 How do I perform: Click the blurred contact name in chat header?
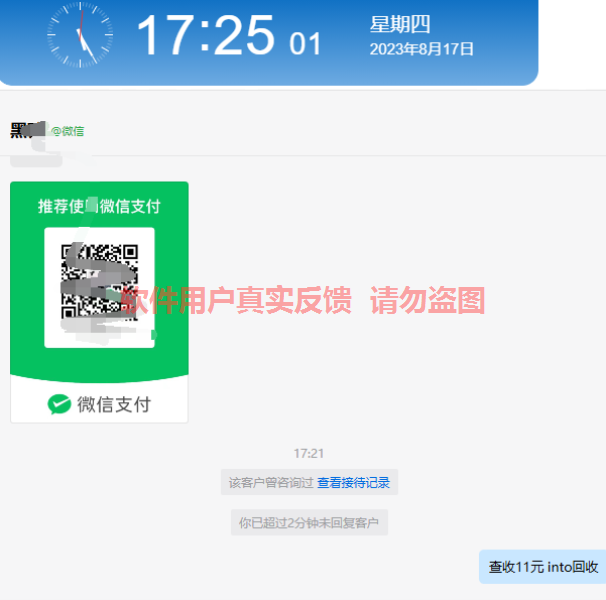[x=28, y=130]
